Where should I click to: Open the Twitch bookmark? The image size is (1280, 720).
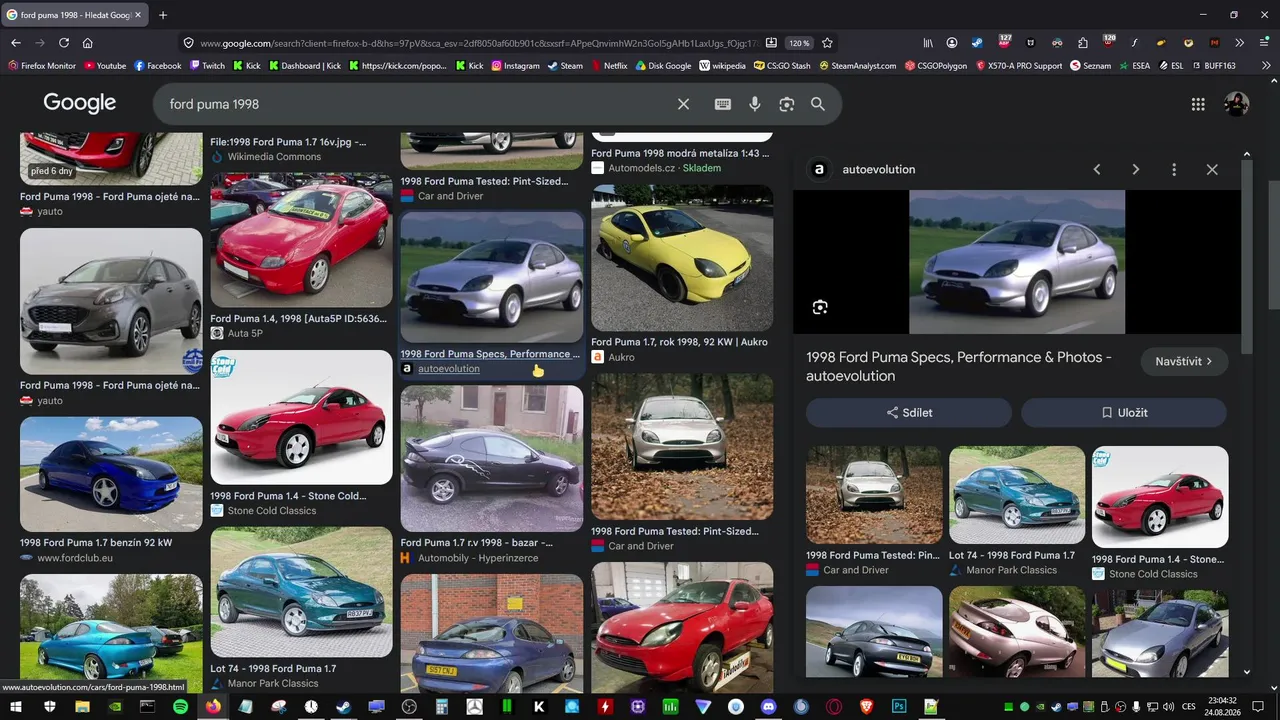207,66
